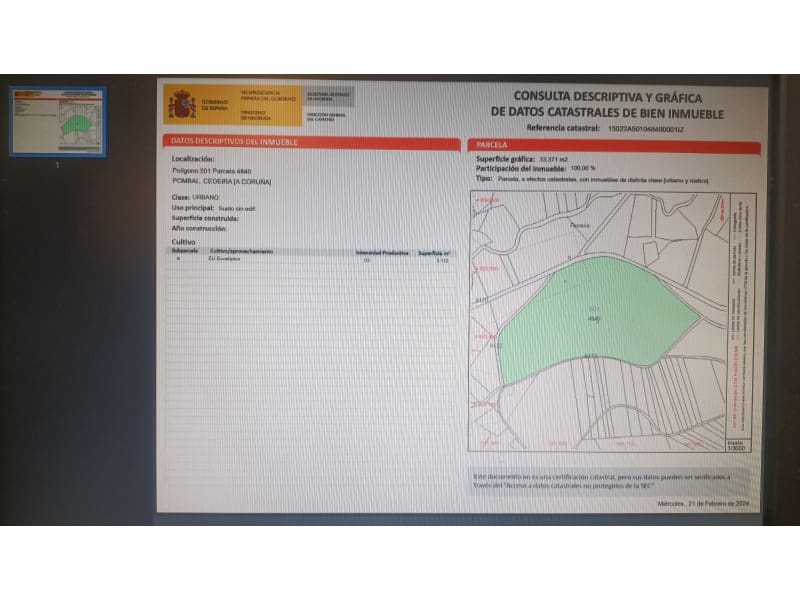This screenshot has height=600, width=800.
Task: Select the red north arrow on the map
Action: pos(722,210)
